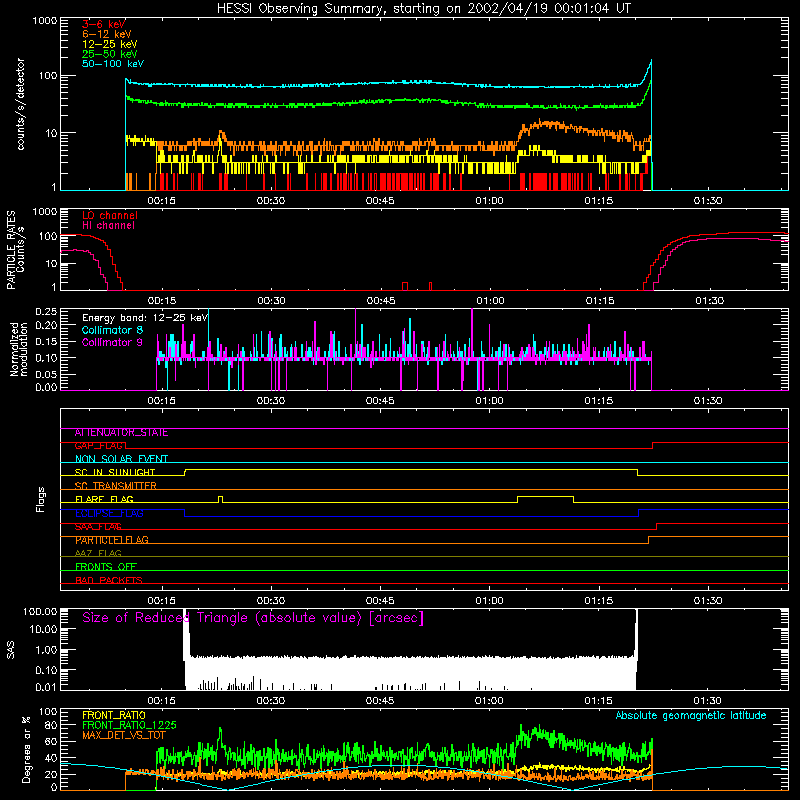Click the 'Energy band: 12-25 keV' label
Viewport: 800px width, 800px height.
point(145,318)
